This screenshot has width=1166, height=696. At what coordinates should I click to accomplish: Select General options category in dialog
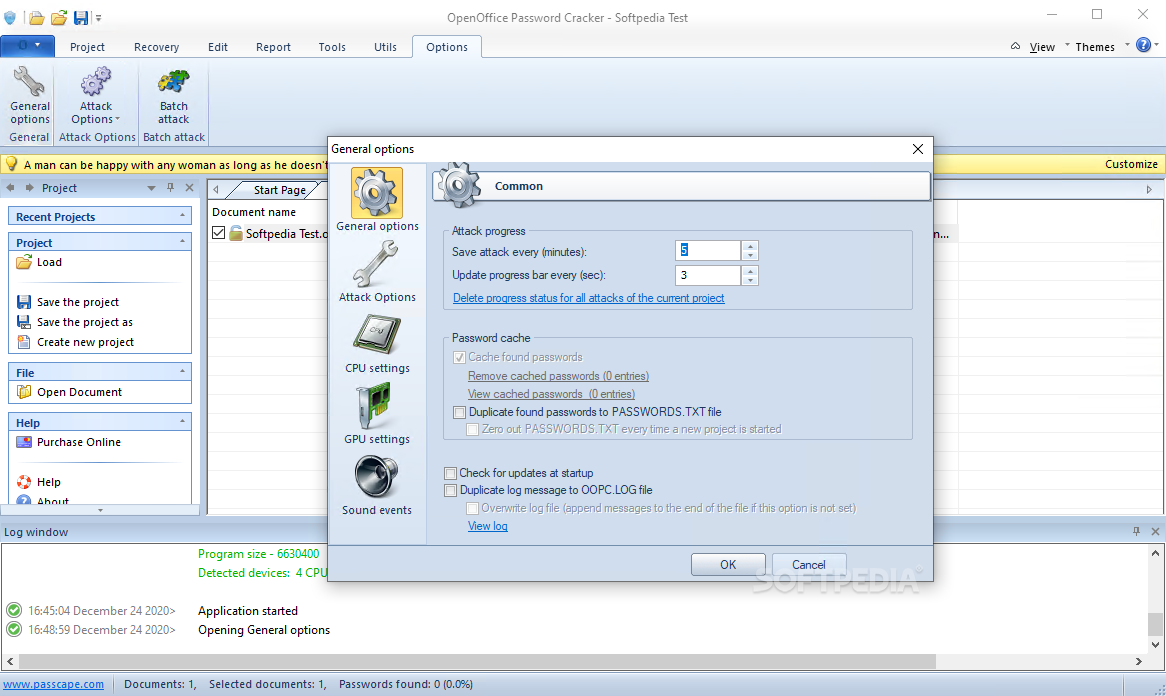tap(377, 199)
